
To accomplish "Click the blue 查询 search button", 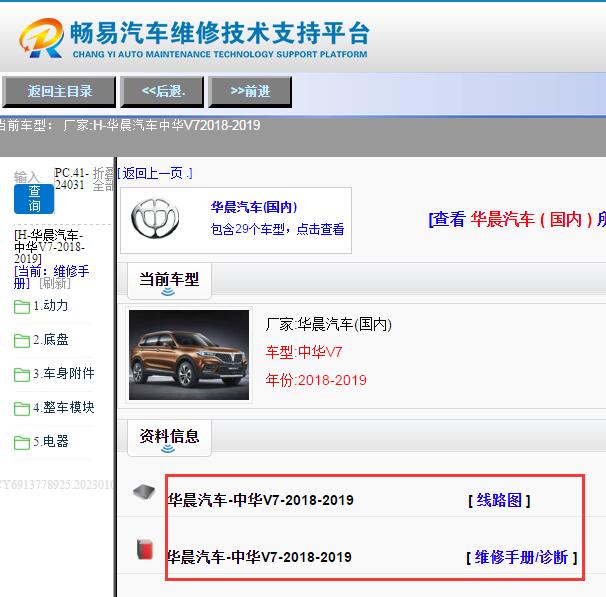I will click(x=34, y=199).
